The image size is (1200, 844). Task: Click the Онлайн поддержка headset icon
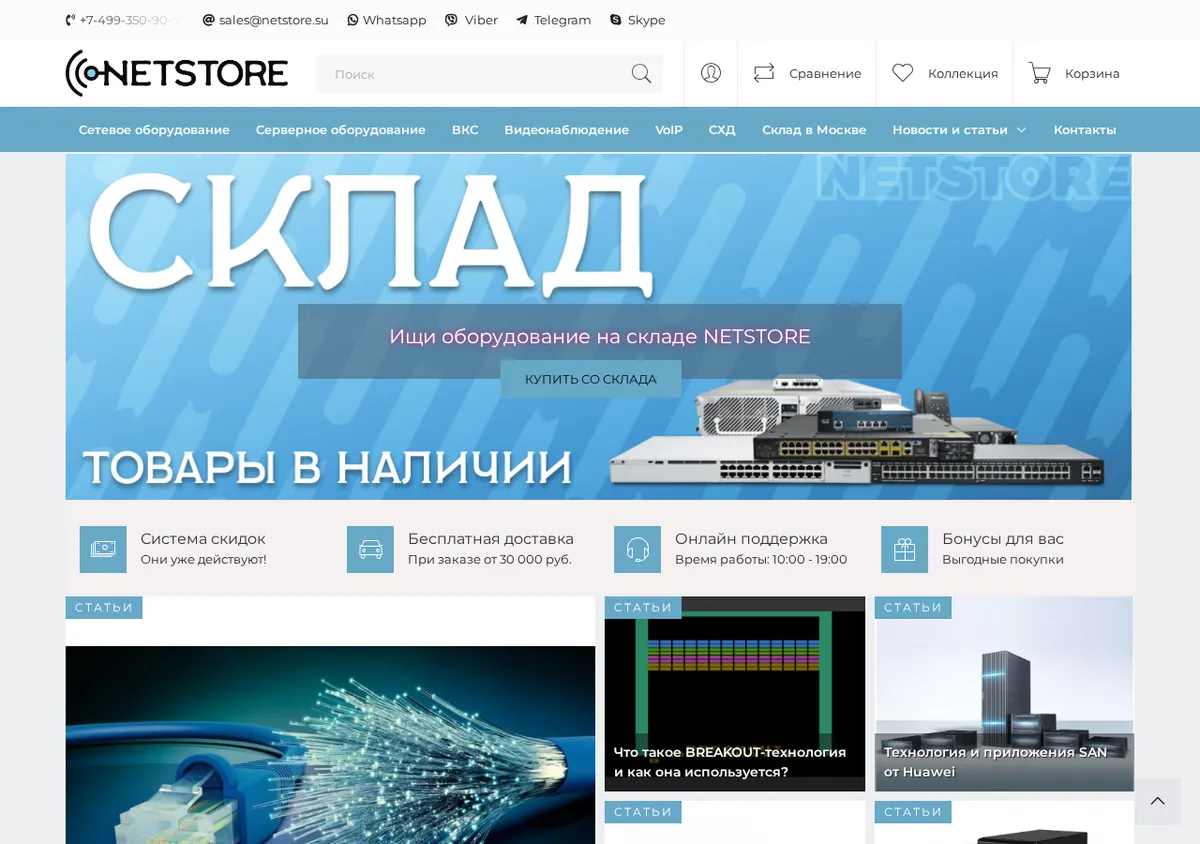(637, 549)
